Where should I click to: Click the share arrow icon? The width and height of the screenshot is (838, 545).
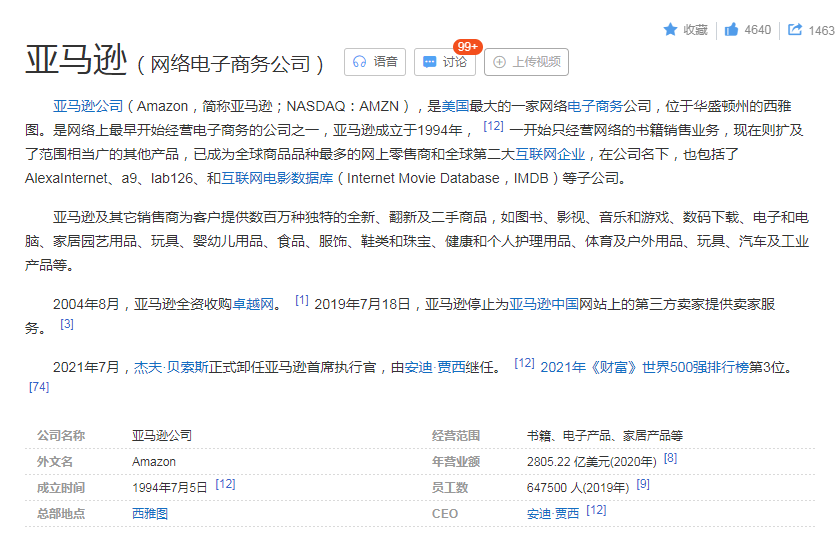795,29
